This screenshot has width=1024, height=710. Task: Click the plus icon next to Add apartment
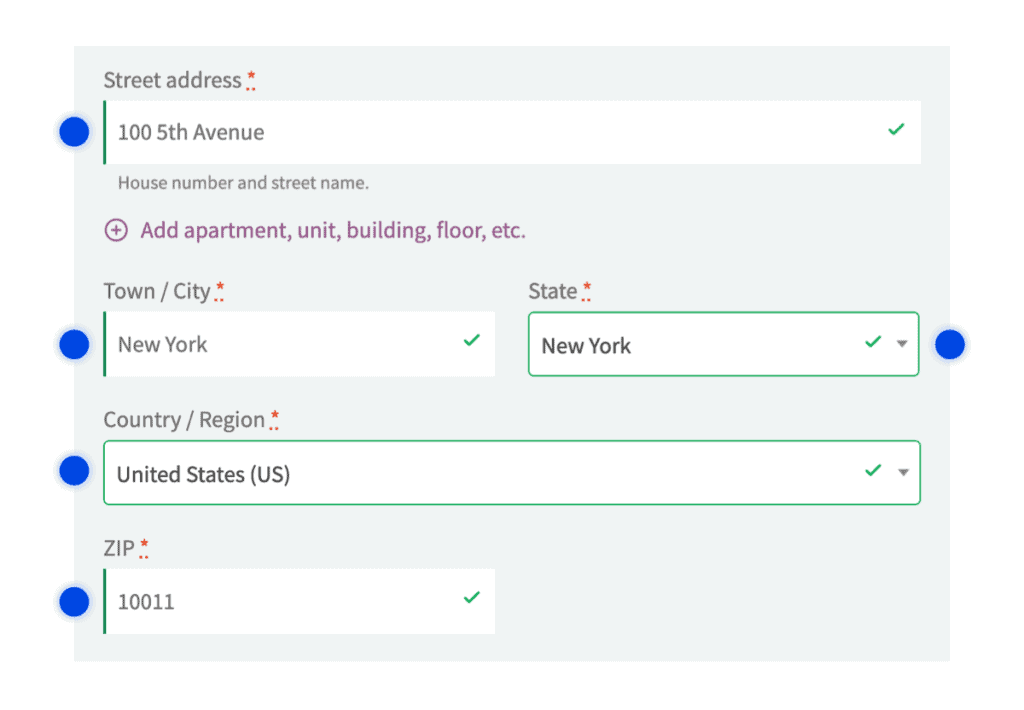(116, 230)
